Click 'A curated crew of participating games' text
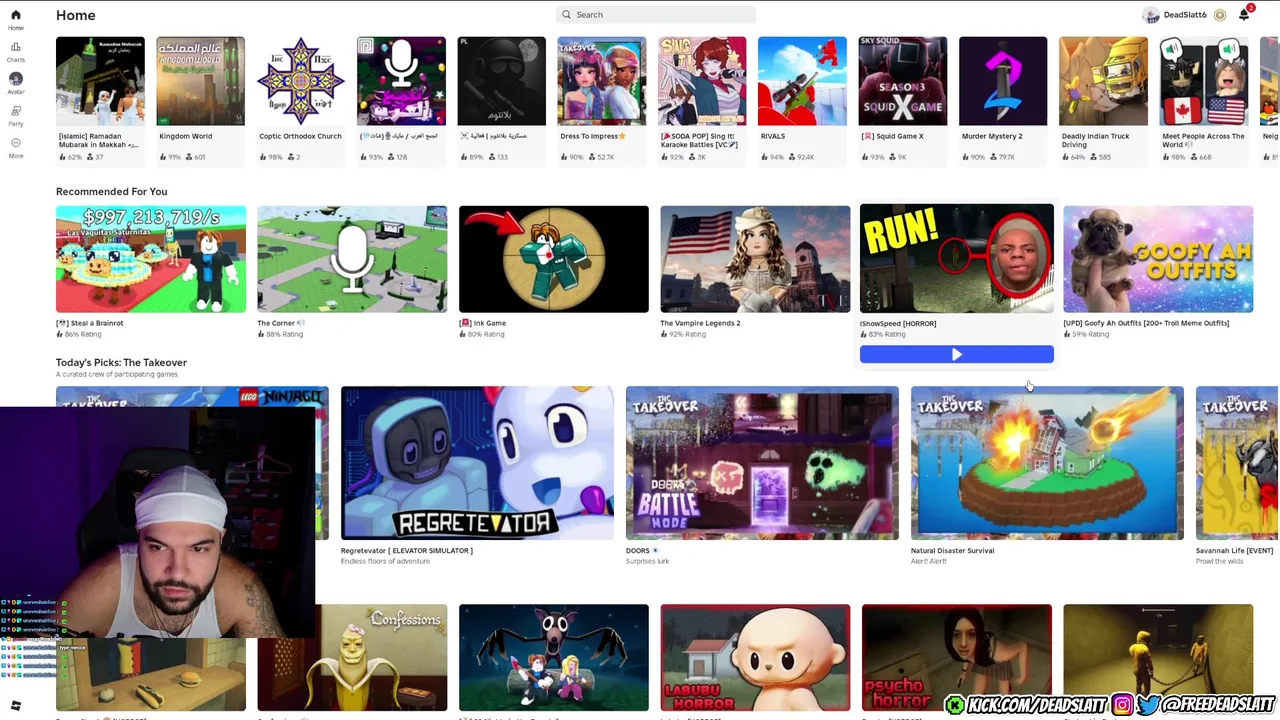 [117, 374]
